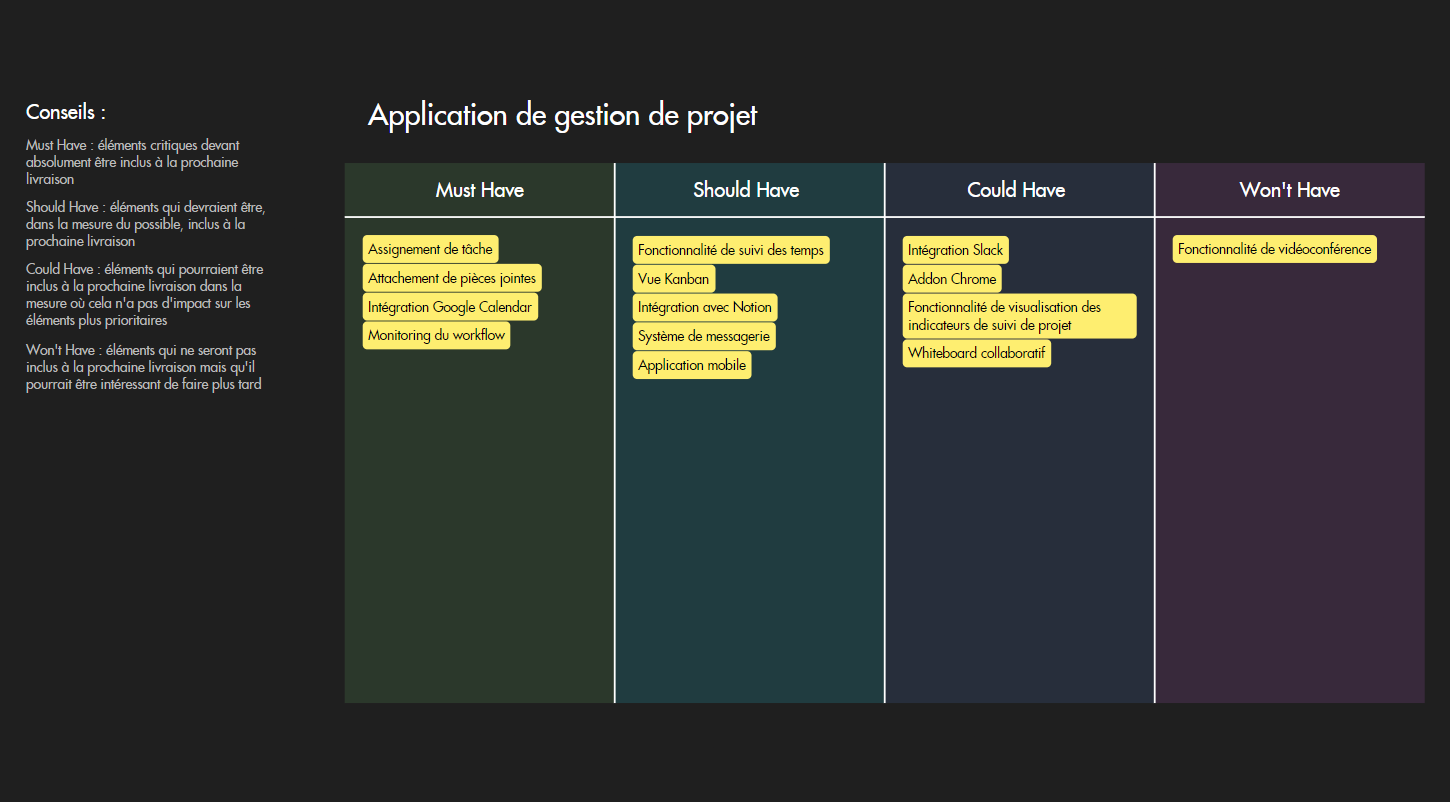Select the 'Intégration avec Notion' card
The width and height of the screenshot is (1450, 802).
(705, 307)
